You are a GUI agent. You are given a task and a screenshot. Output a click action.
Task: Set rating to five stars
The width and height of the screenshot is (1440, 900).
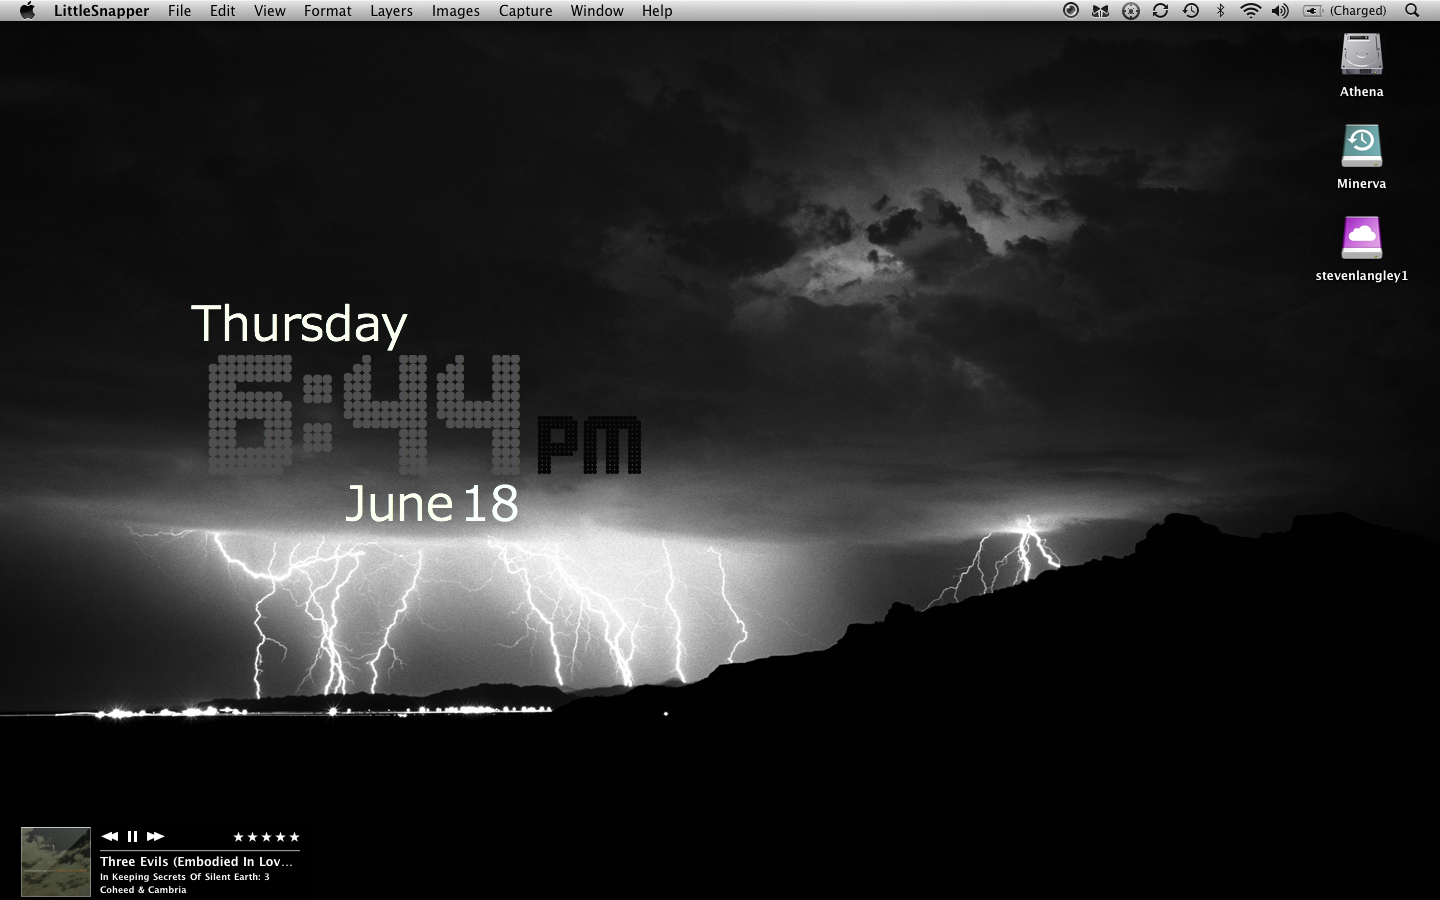point(294,837)
